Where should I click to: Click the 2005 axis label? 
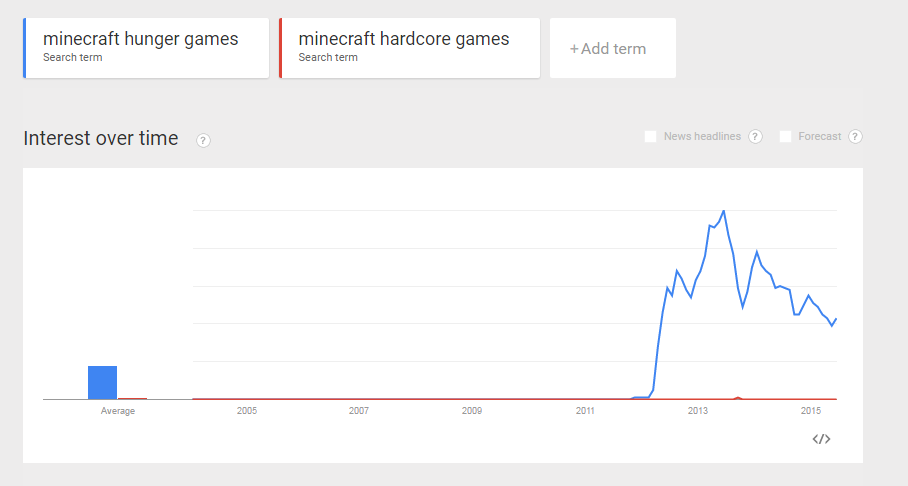point(247,411)
